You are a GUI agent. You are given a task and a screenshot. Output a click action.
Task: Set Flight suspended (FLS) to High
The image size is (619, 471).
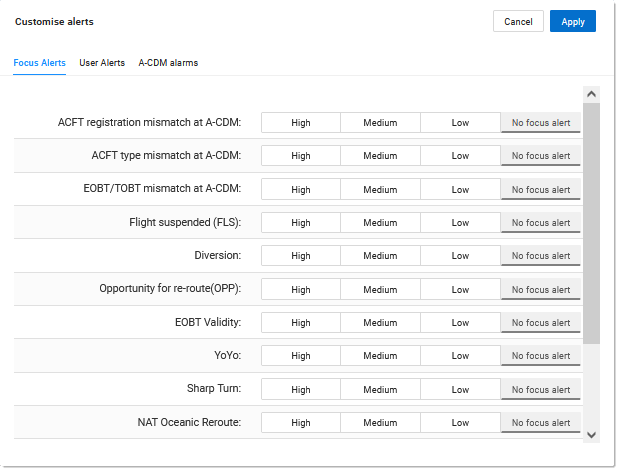(301, 223)
